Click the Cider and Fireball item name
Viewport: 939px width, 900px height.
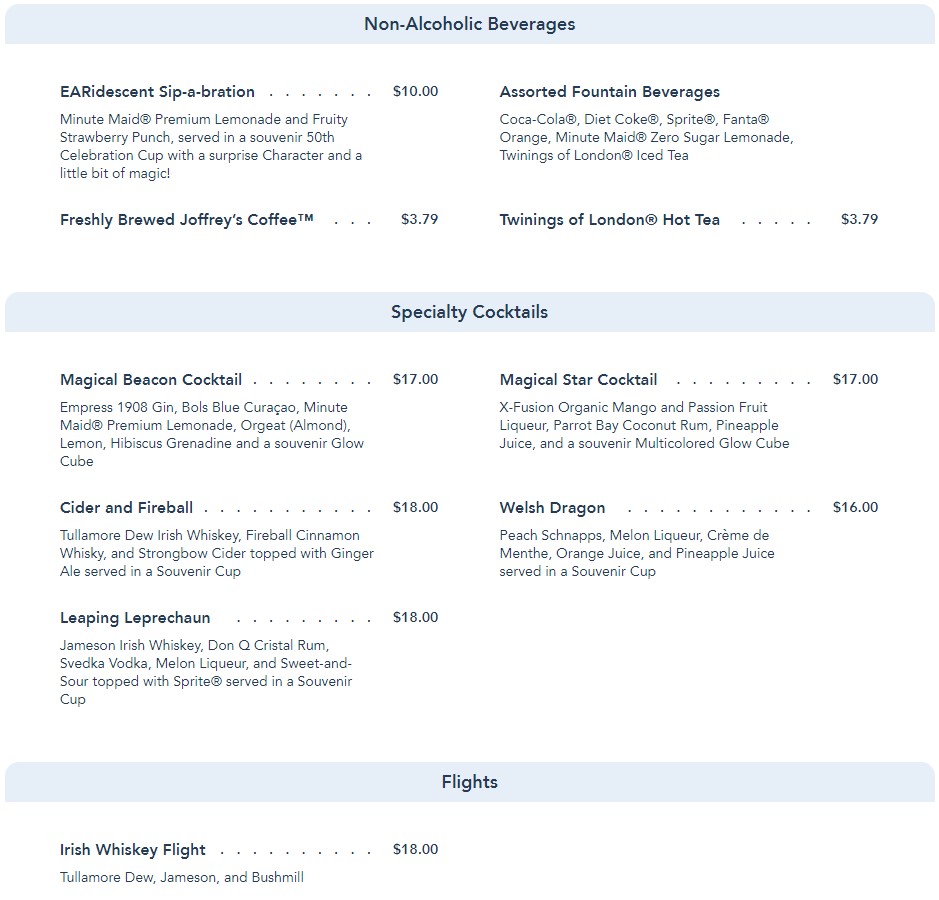click(126, 508)
